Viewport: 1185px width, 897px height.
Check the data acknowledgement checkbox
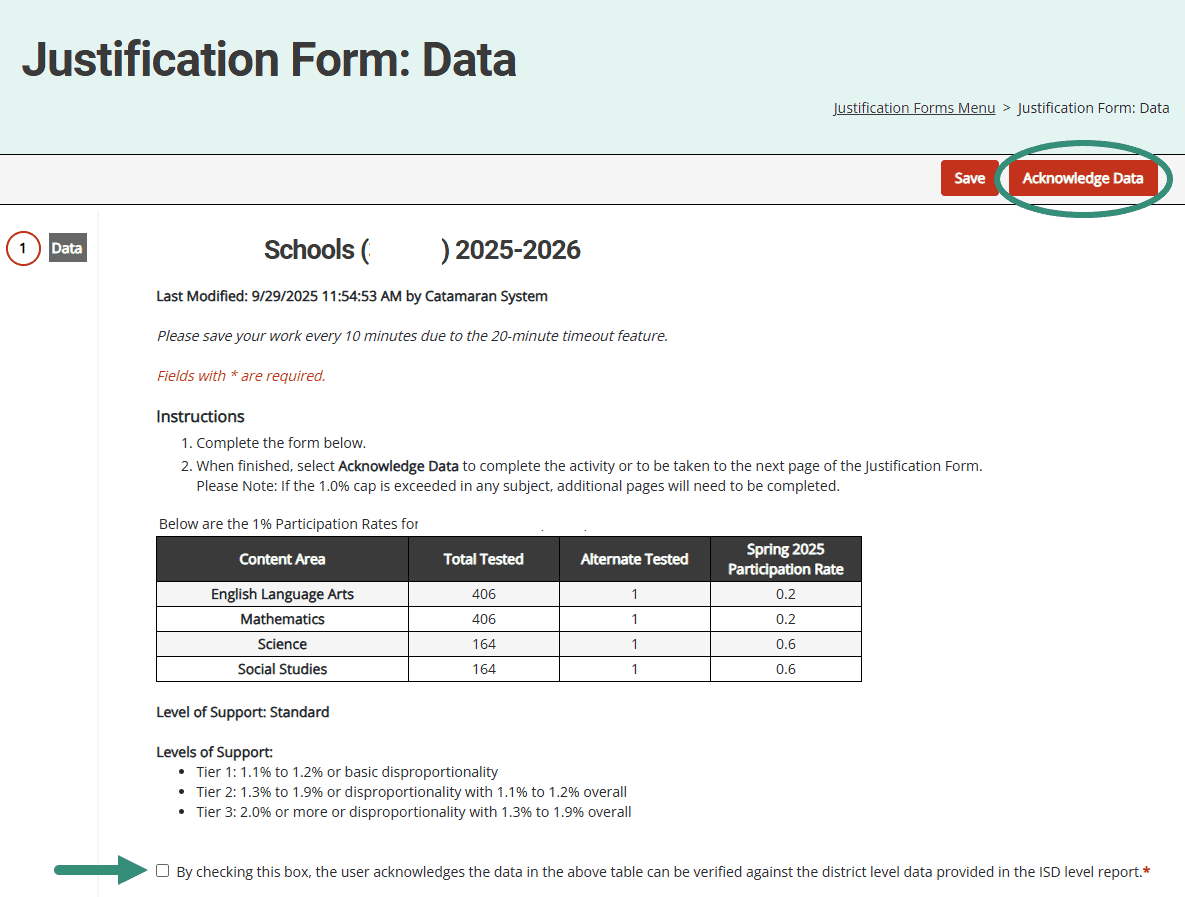click(x=162, y=871)
